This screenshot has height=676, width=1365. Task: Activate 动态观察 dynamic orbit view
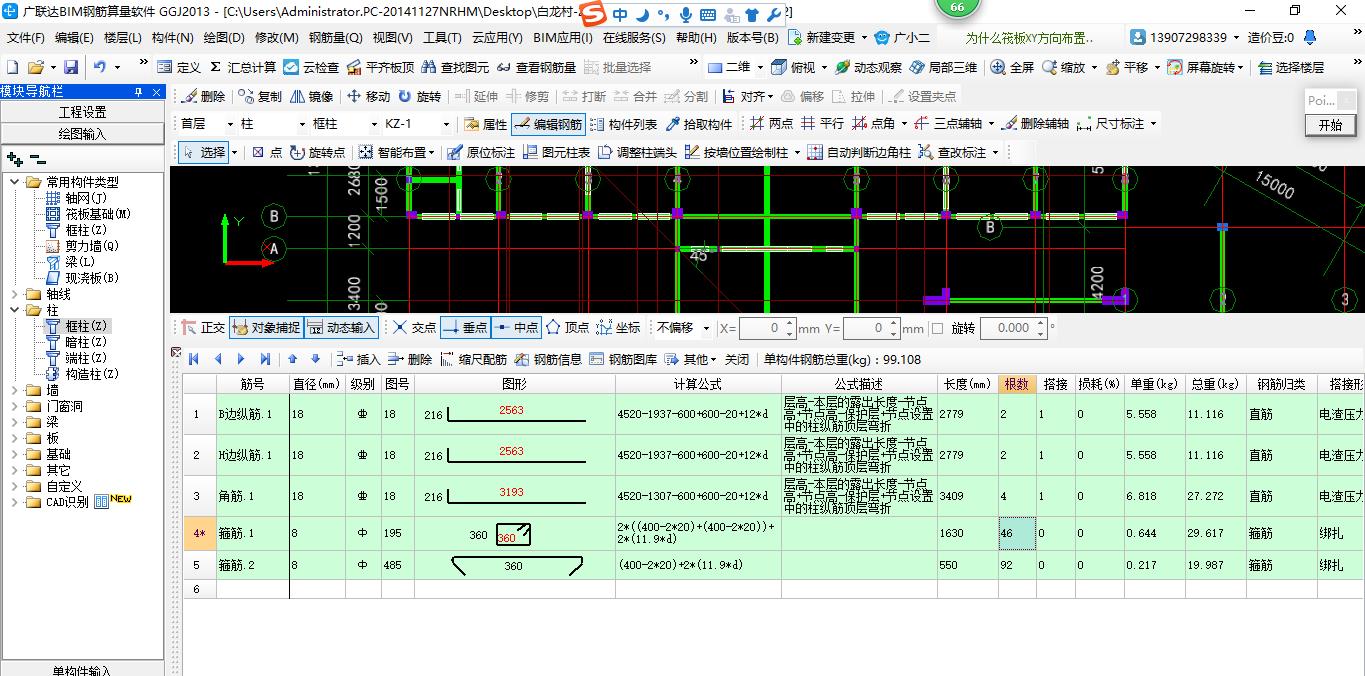(869, 67)
